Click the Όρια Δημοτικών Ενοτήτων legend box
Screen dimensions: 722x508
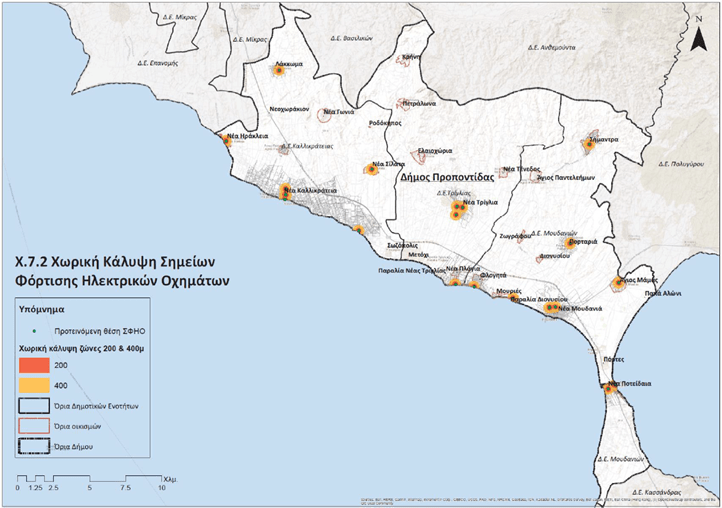(36, 406)
